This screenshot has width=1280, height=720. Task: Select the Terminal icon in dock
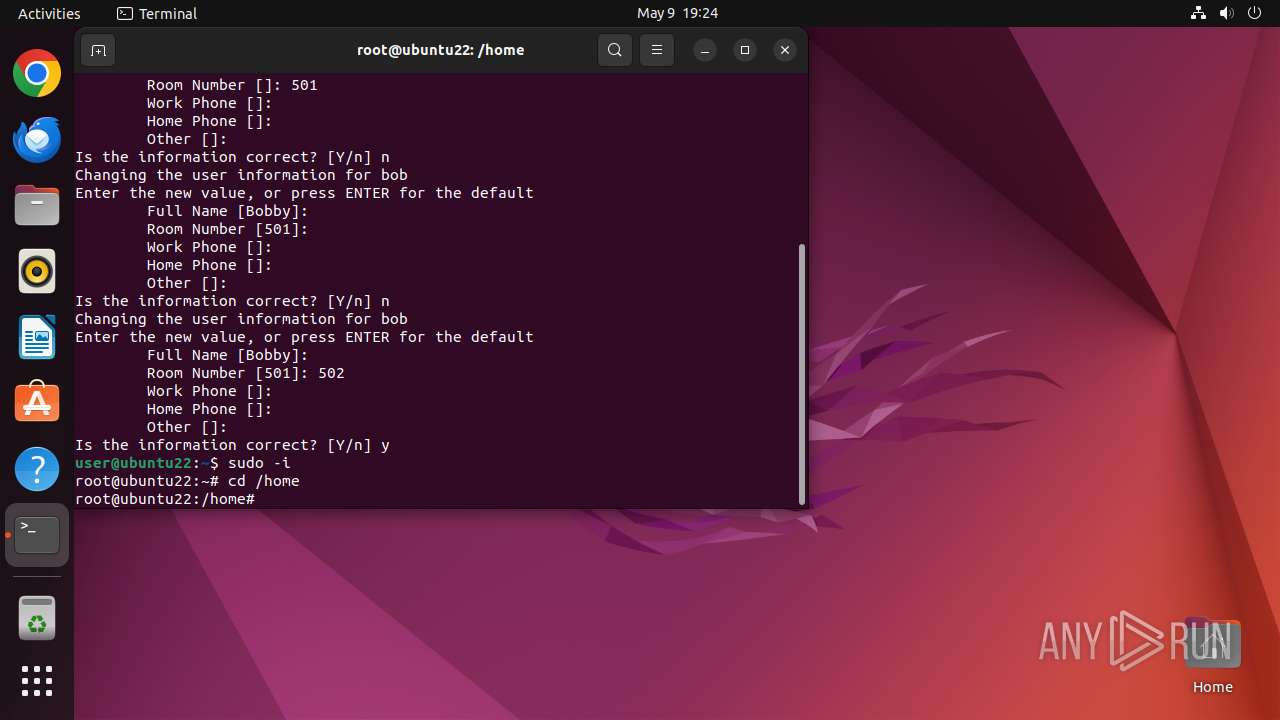click(x=37, y=535)
